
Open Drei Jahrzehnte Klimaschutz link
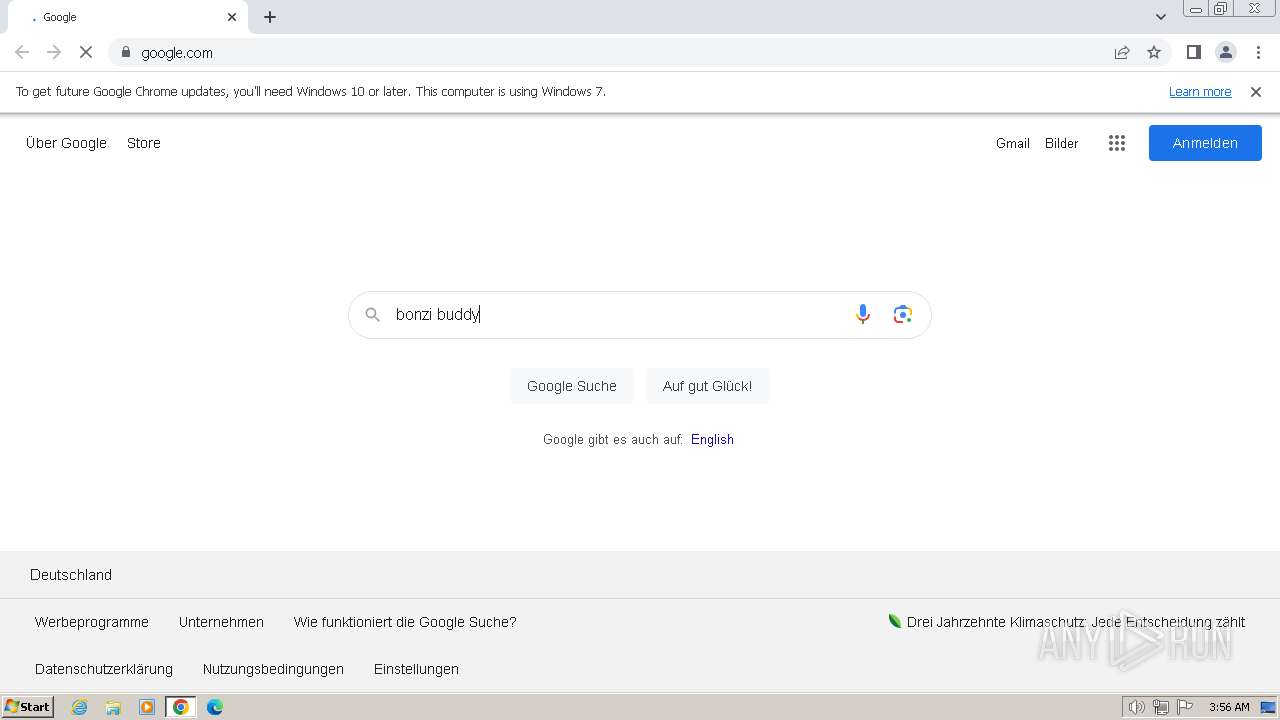(x=1067, y=622)
